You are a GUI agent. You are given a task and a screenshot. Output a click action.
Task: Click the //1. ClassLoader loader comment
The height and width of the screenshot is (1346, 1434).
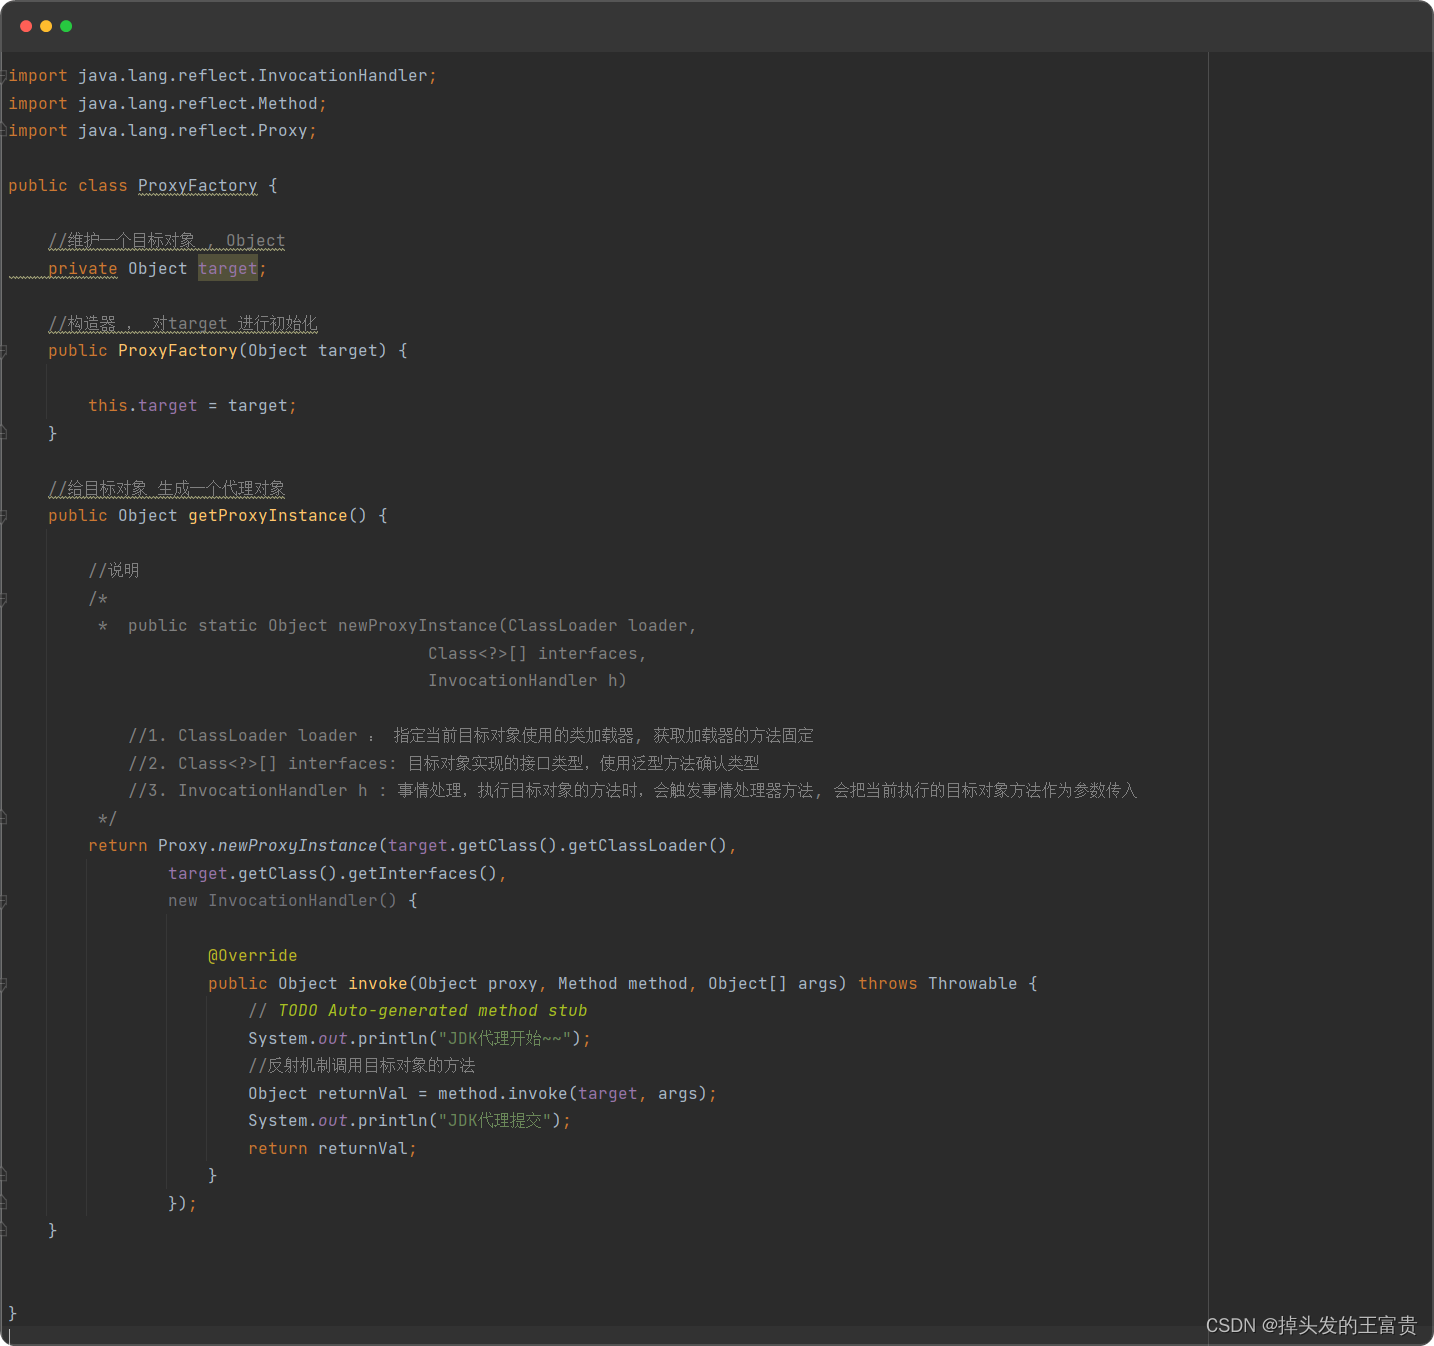(x=471, y=736)
